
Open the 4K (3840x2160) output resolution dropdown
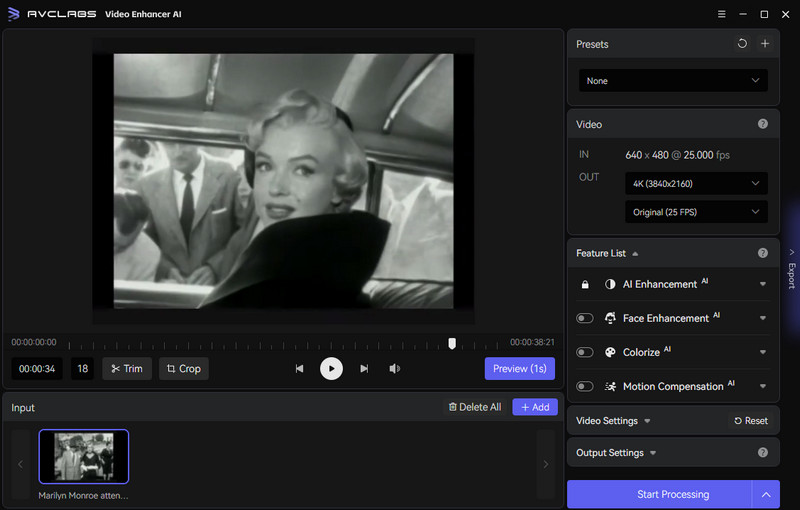click(696, 184)
